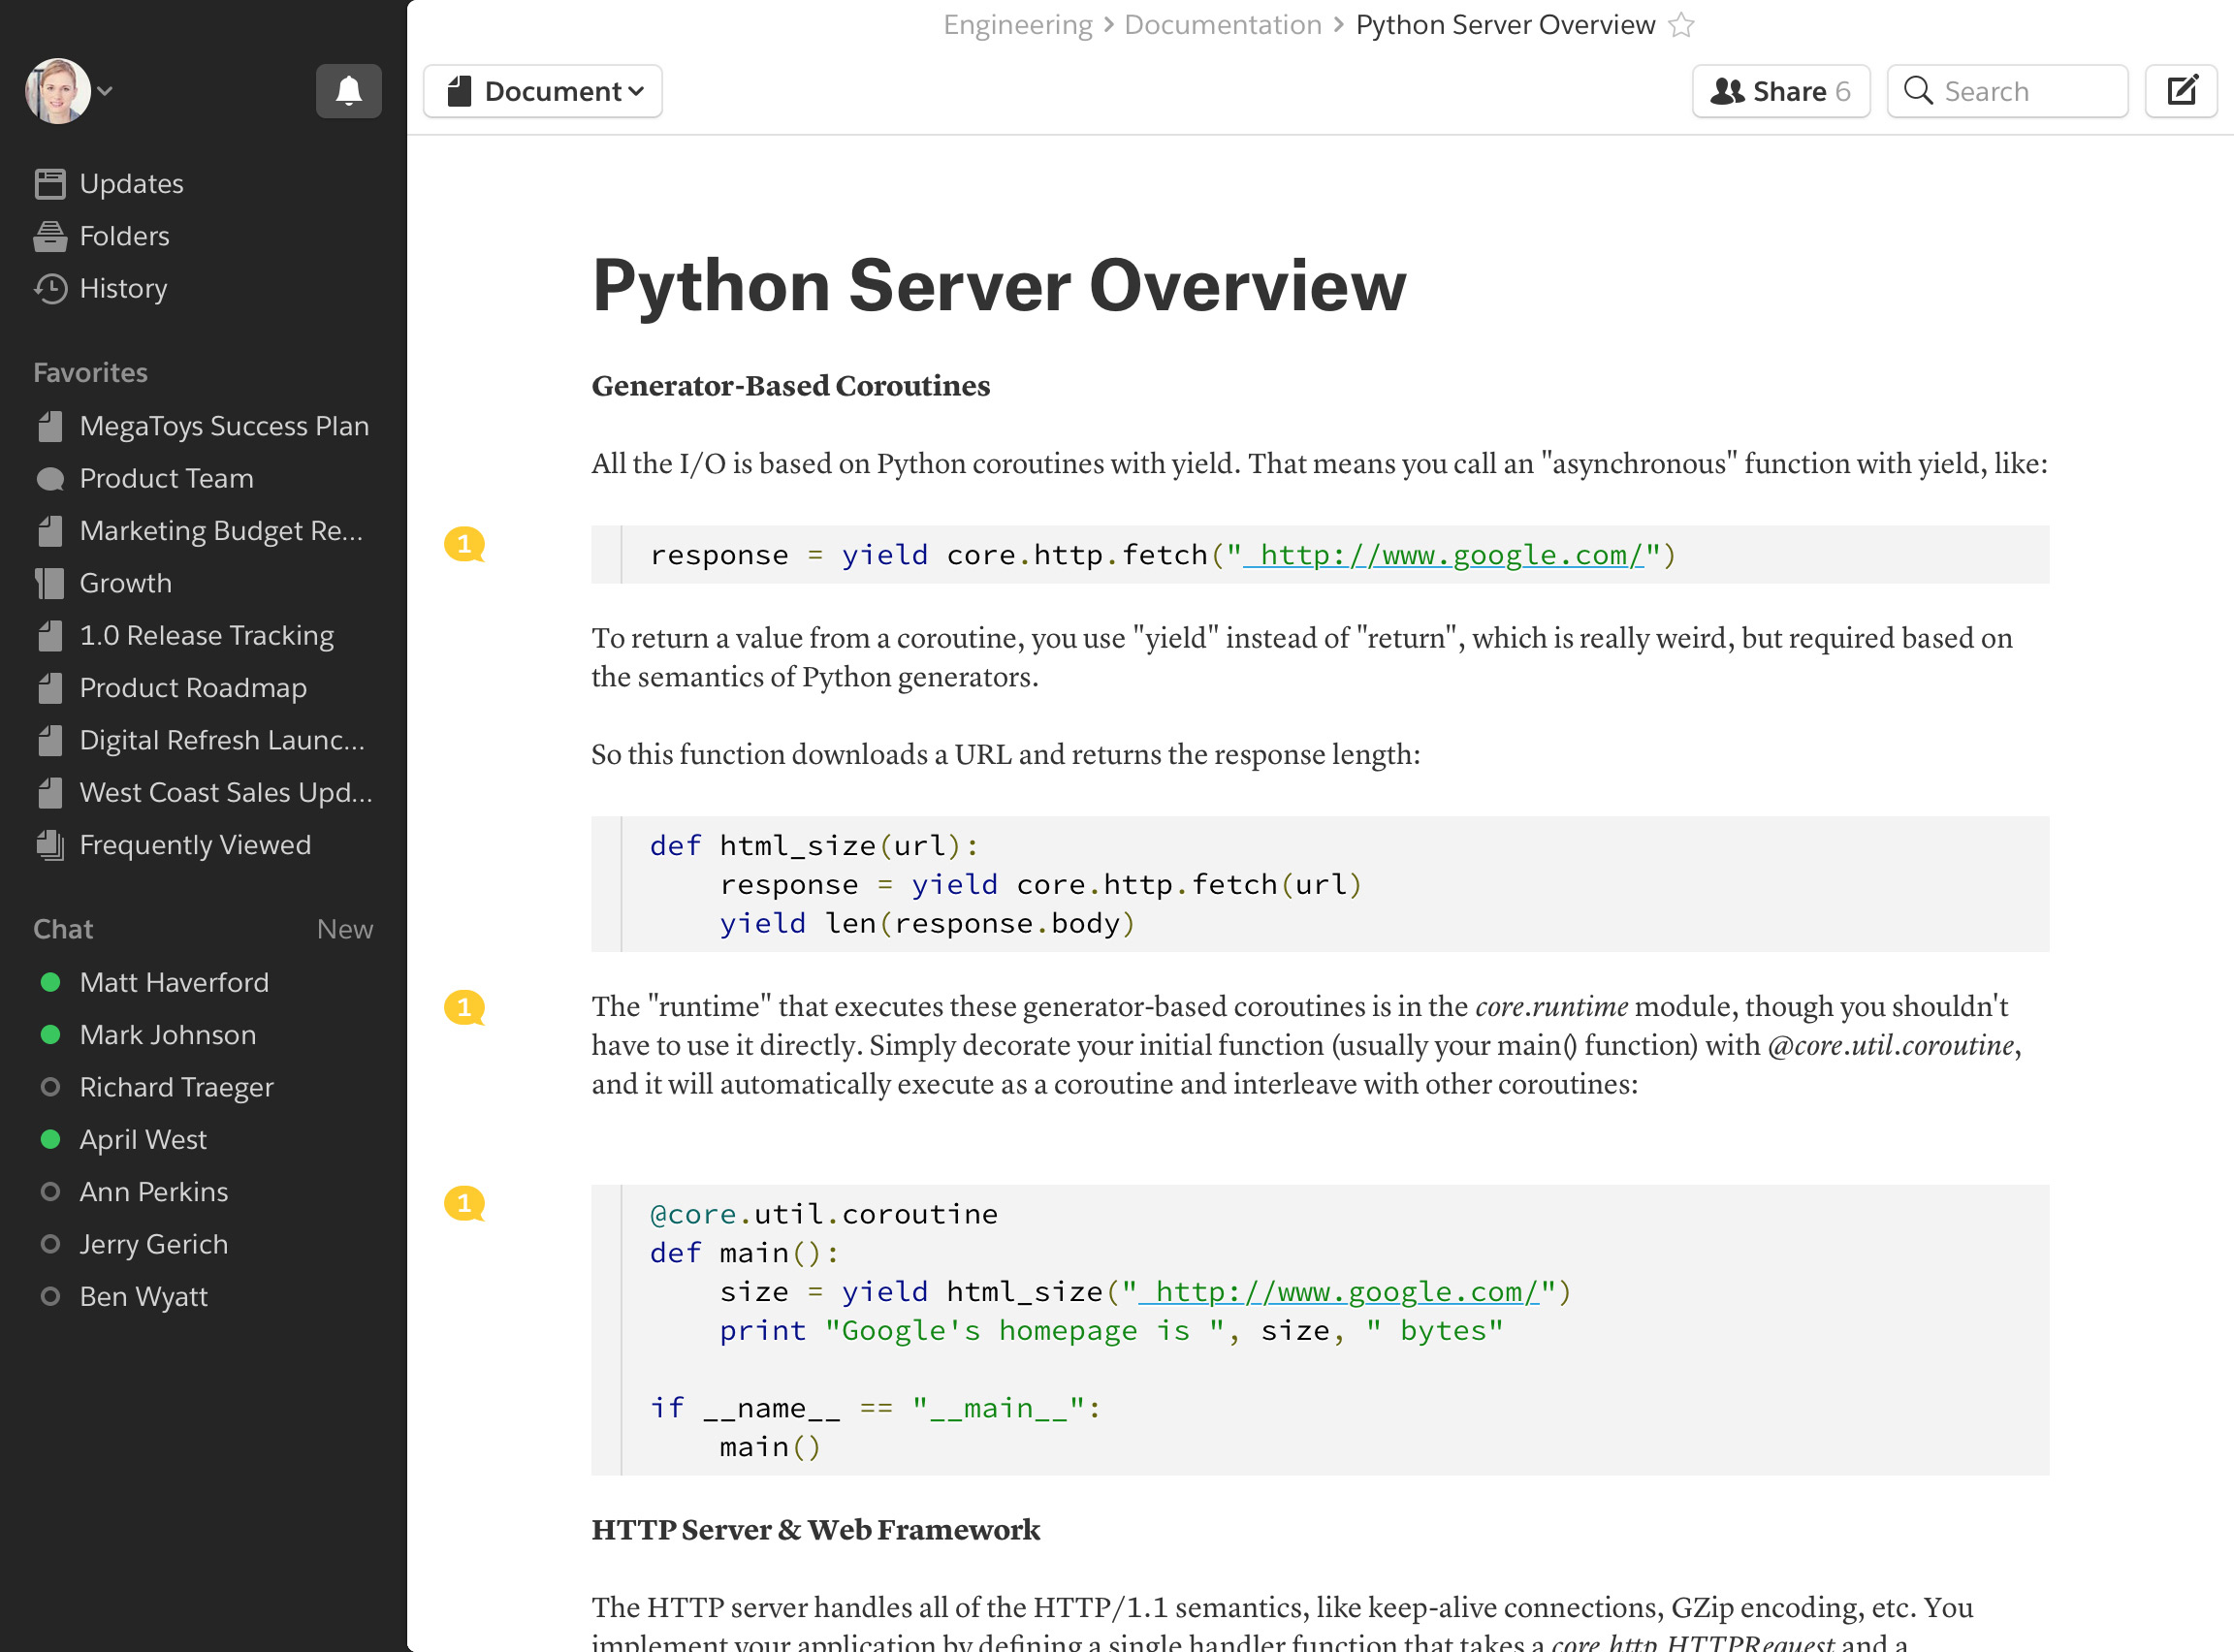Image resolution: width=2234 pixels, height=1652 pixels.
Task: Go to the Engineering breadcrumb
Action: (1017, 25)
